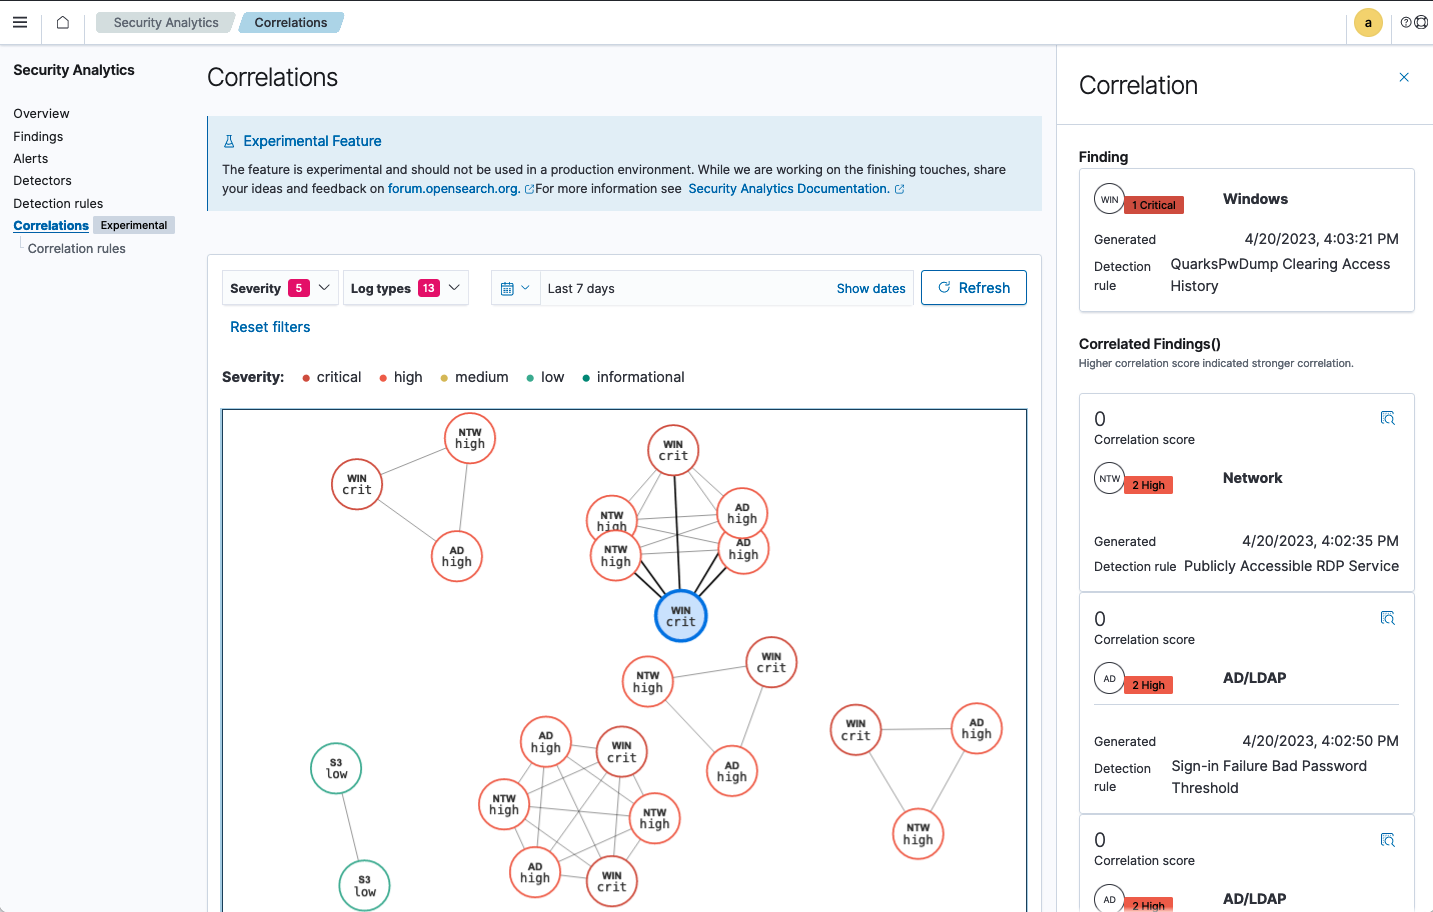Click the home icon in the top bar

[x=60, y=22]
